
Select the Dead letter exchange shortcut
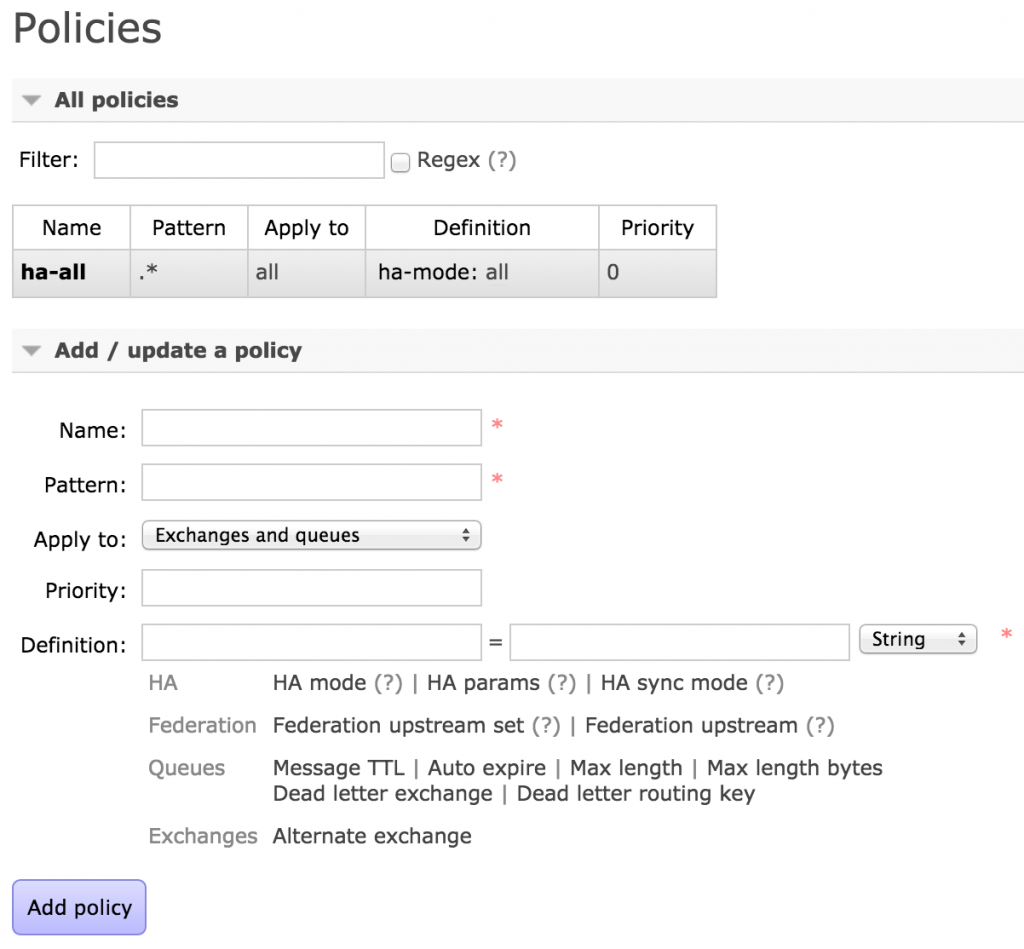(382, 794)
